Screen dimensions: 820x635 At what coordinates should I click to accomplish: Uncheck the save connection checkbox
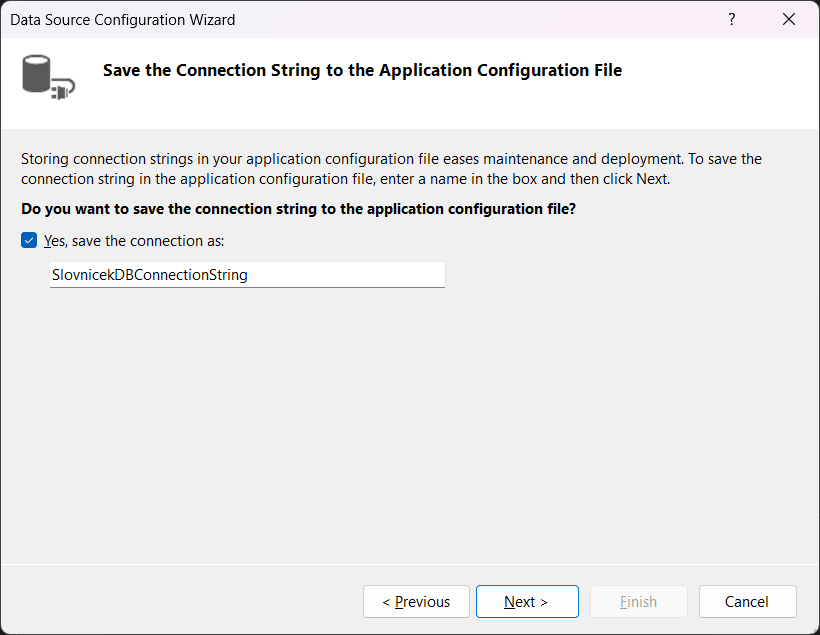[29, 241]
